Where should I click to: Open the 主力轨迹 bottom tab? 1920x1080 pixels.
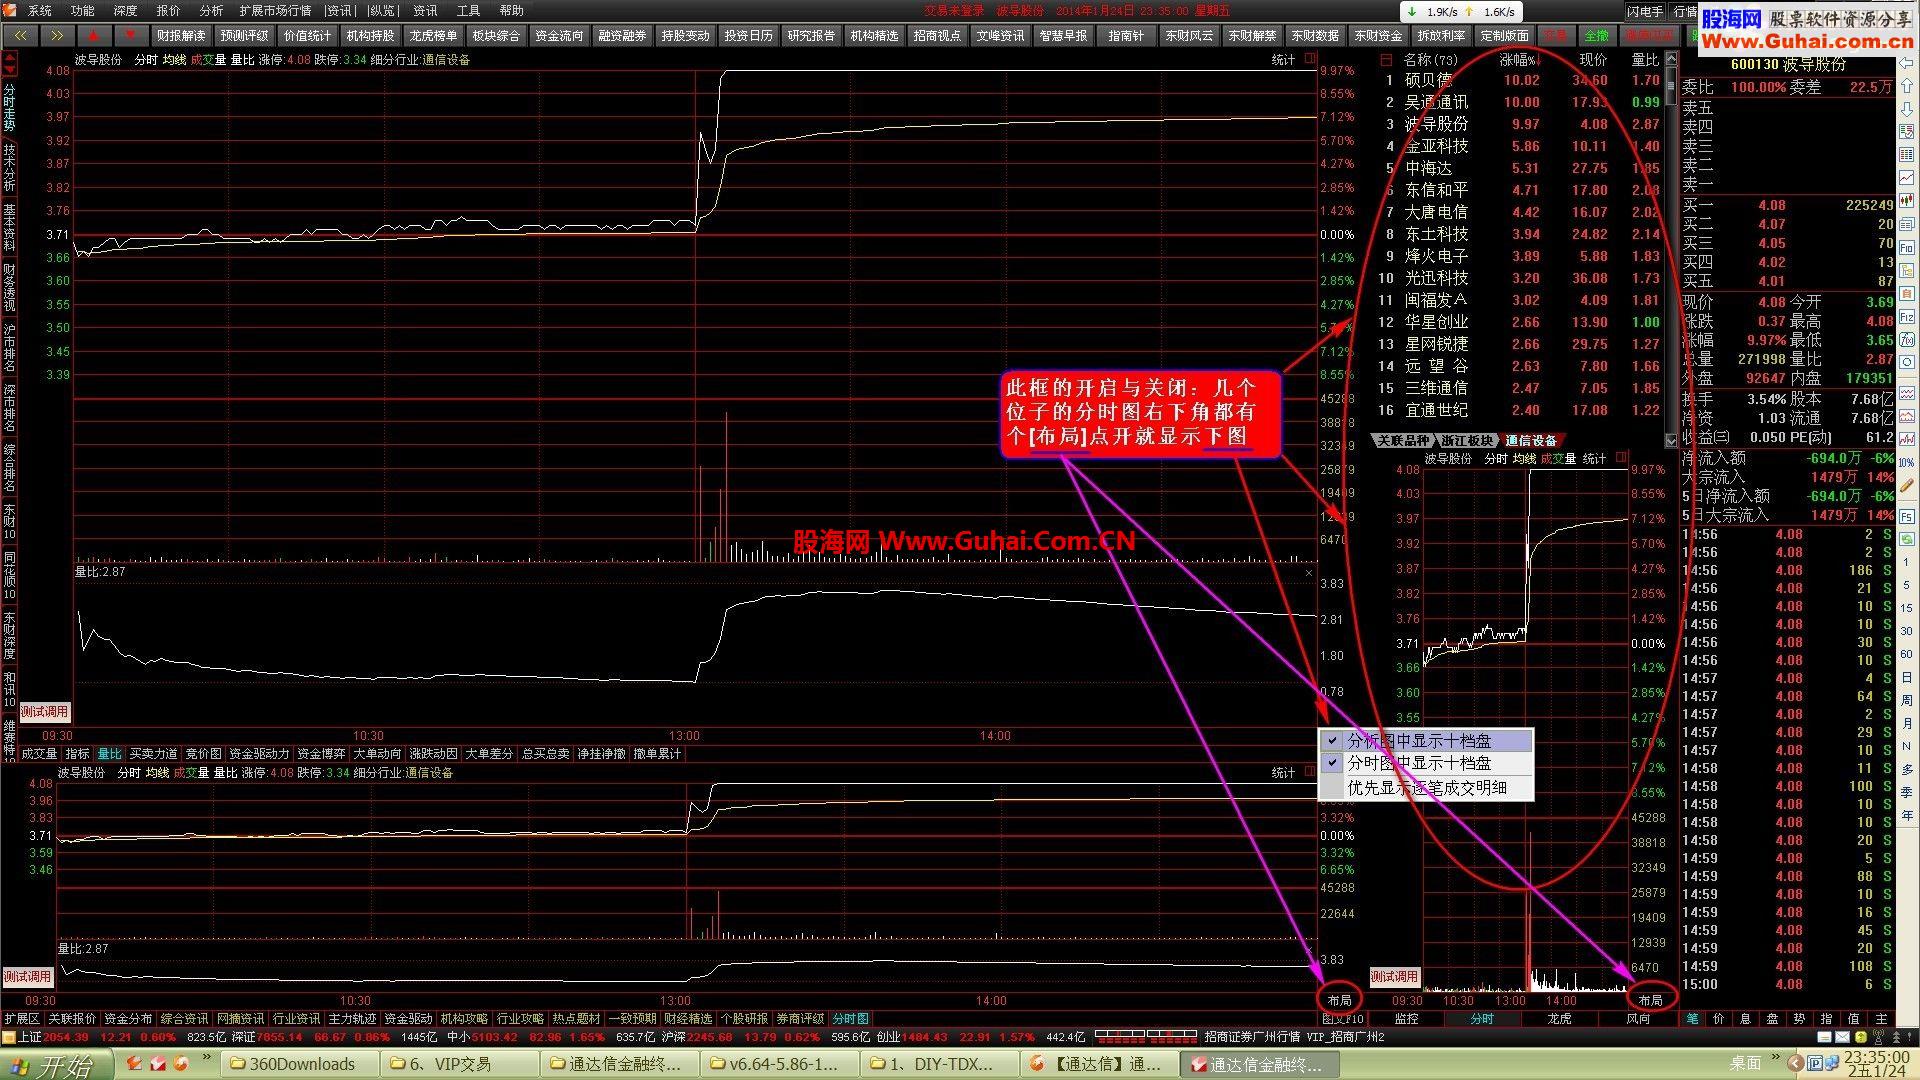353,1019
